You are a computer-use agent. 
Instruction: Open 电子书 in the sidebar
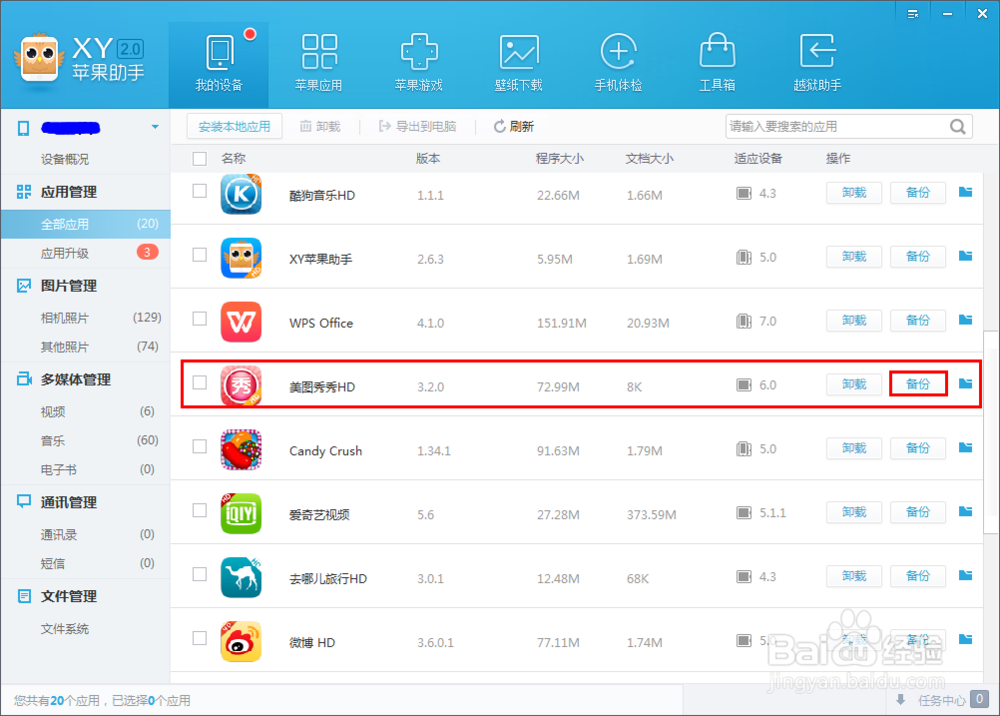85,470
